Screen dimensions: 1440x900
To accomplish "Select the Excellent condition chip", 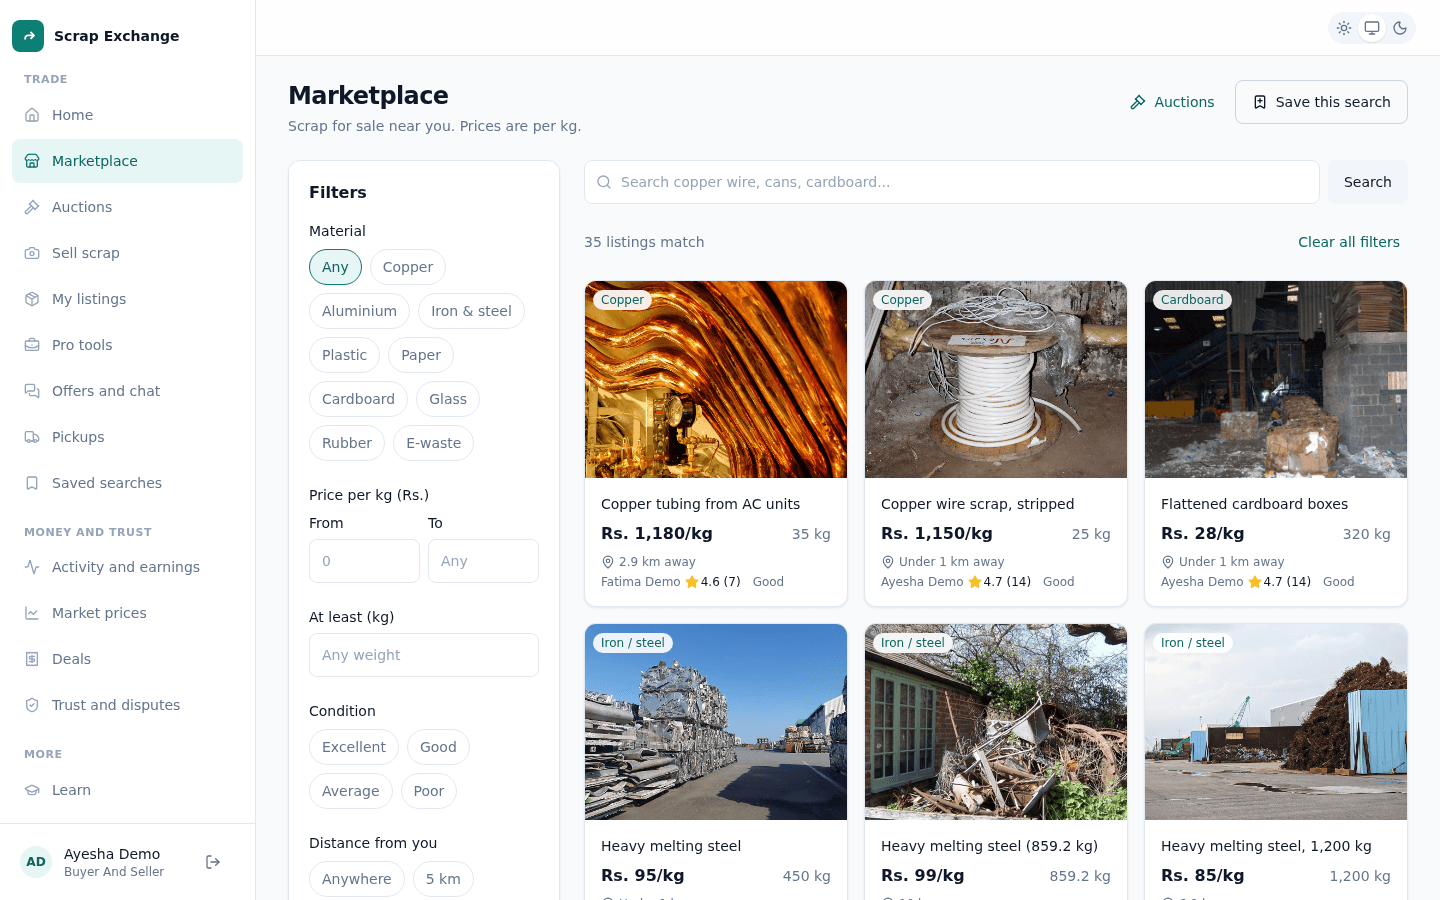I will 354,747.
